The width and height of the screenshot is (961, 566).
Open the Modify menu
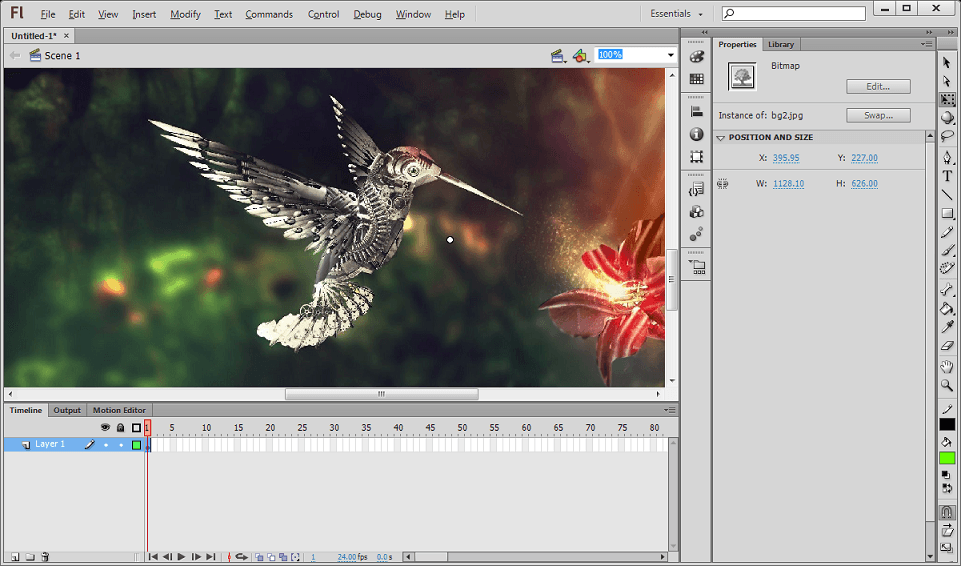click(185, 14)
